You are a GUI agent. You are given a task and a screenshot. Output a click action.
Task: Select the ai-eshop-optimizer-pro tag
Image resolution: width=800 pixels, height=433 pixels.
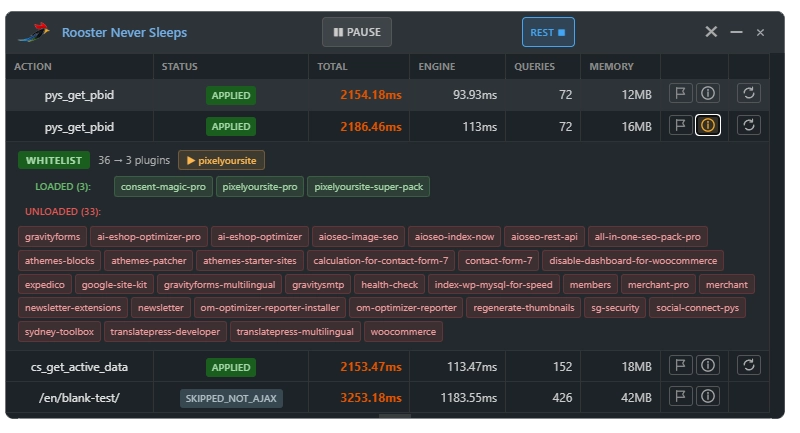tap(149, 237)
